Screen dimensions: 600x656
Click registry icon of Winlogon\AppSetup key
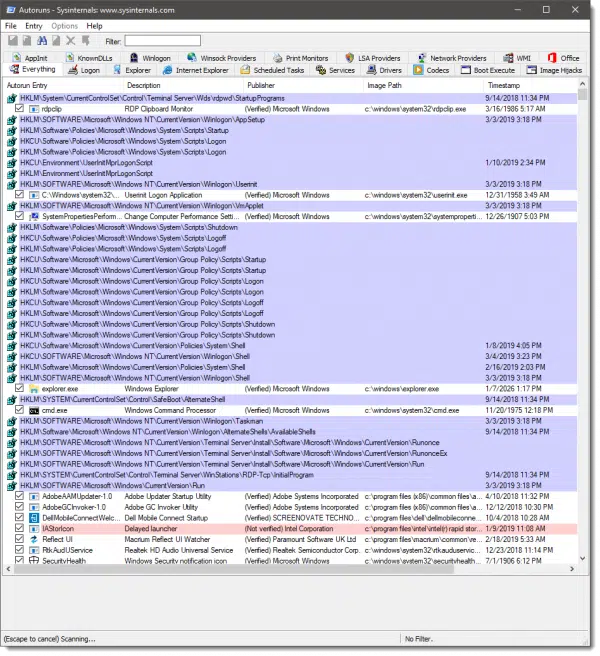[12, 120]
